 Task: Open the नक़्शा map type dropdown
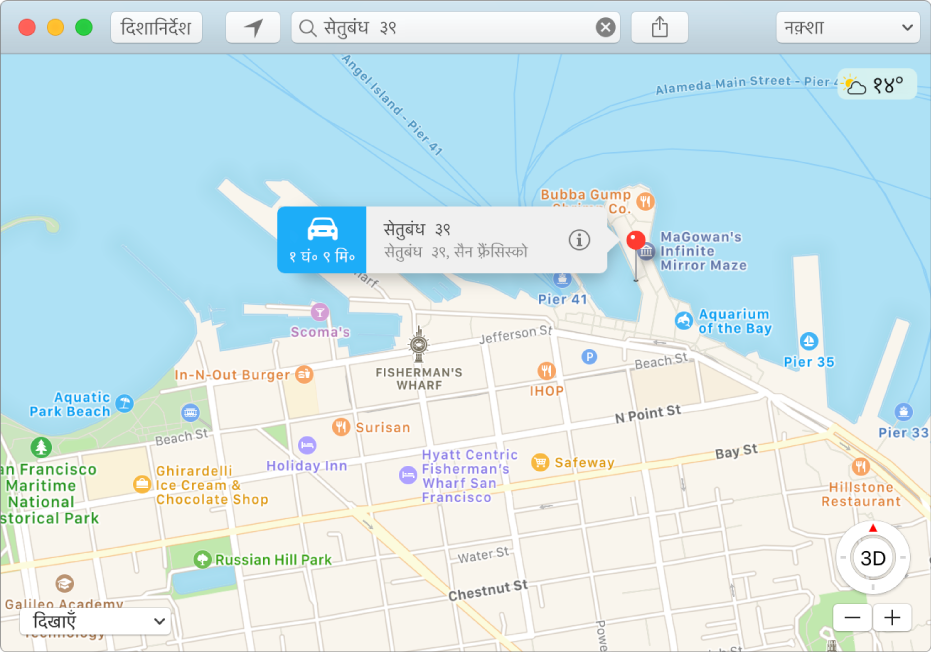pos(848,27)
